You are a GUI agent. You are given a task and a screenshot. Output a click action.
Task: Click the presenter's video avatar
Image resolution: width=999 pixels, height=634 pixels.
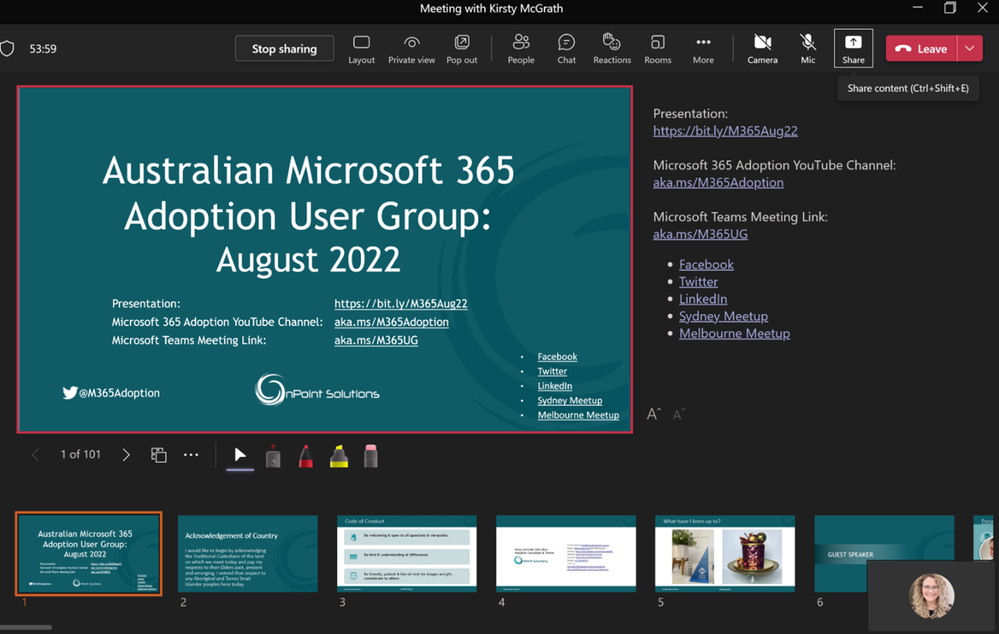pyautogui.click(x=931, y=596)
